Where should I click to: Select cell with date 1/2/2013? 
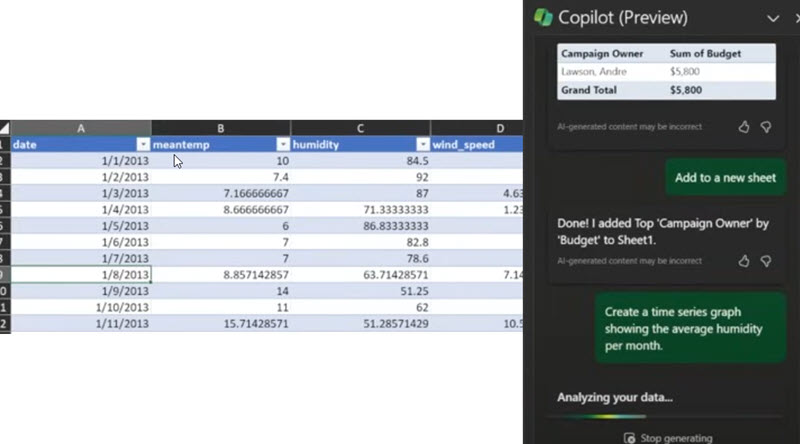(81, 177)
